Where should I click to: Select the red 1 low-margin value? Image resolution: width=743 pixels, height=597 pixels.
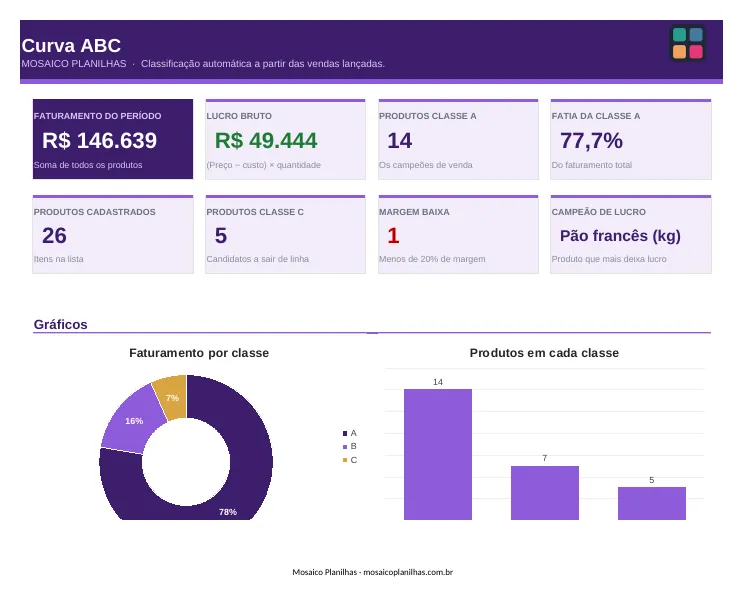pos(393,236)
